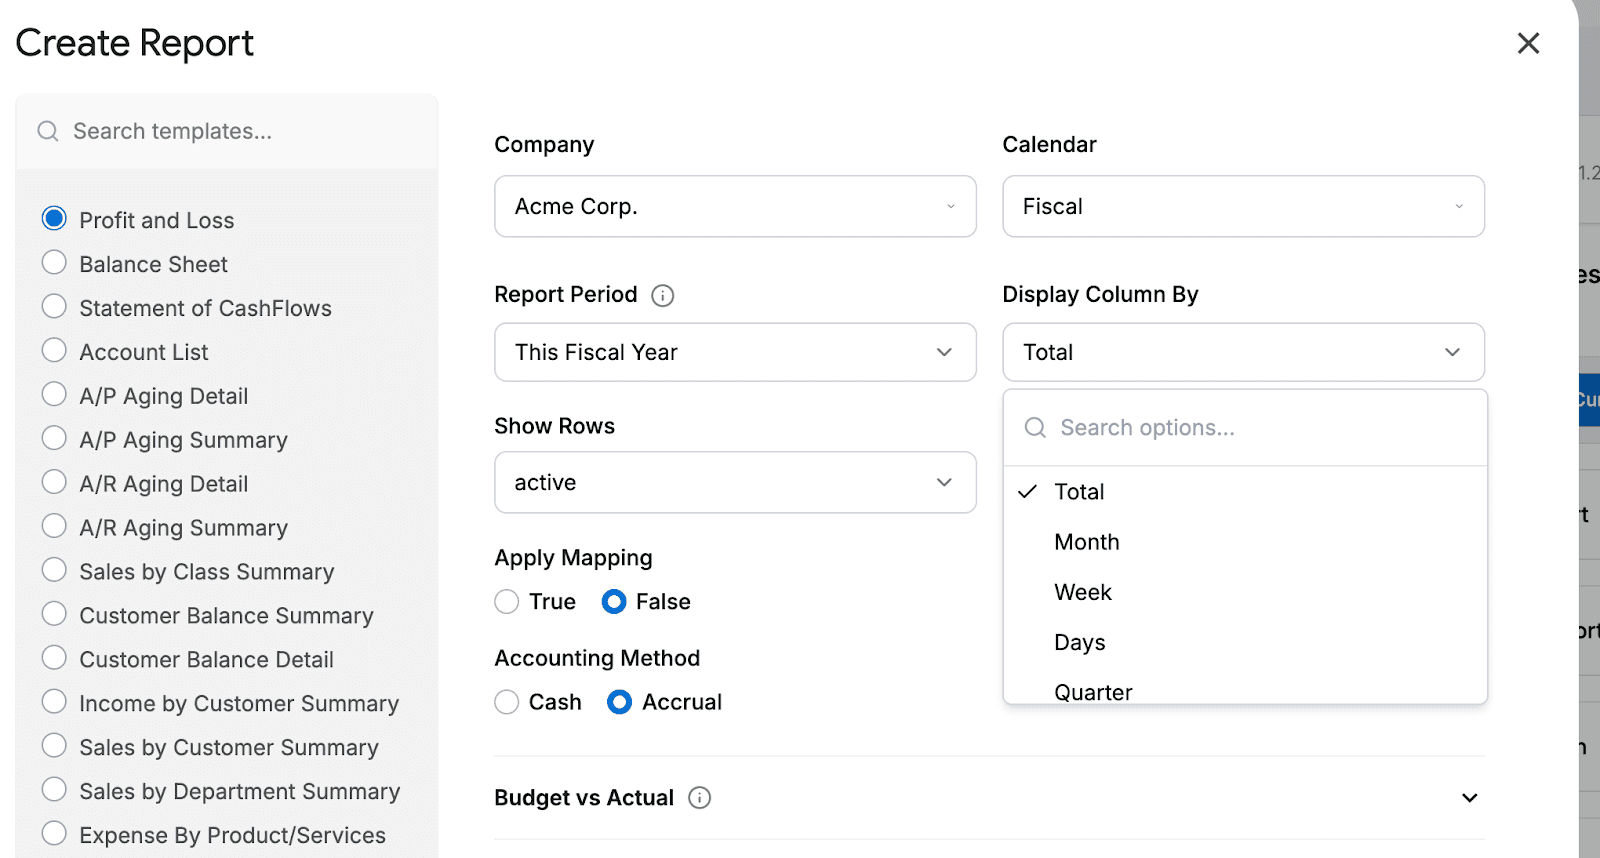This screenshot has height=858, width=1600.
Task: Choose Week from column options
Action: 1083,592
